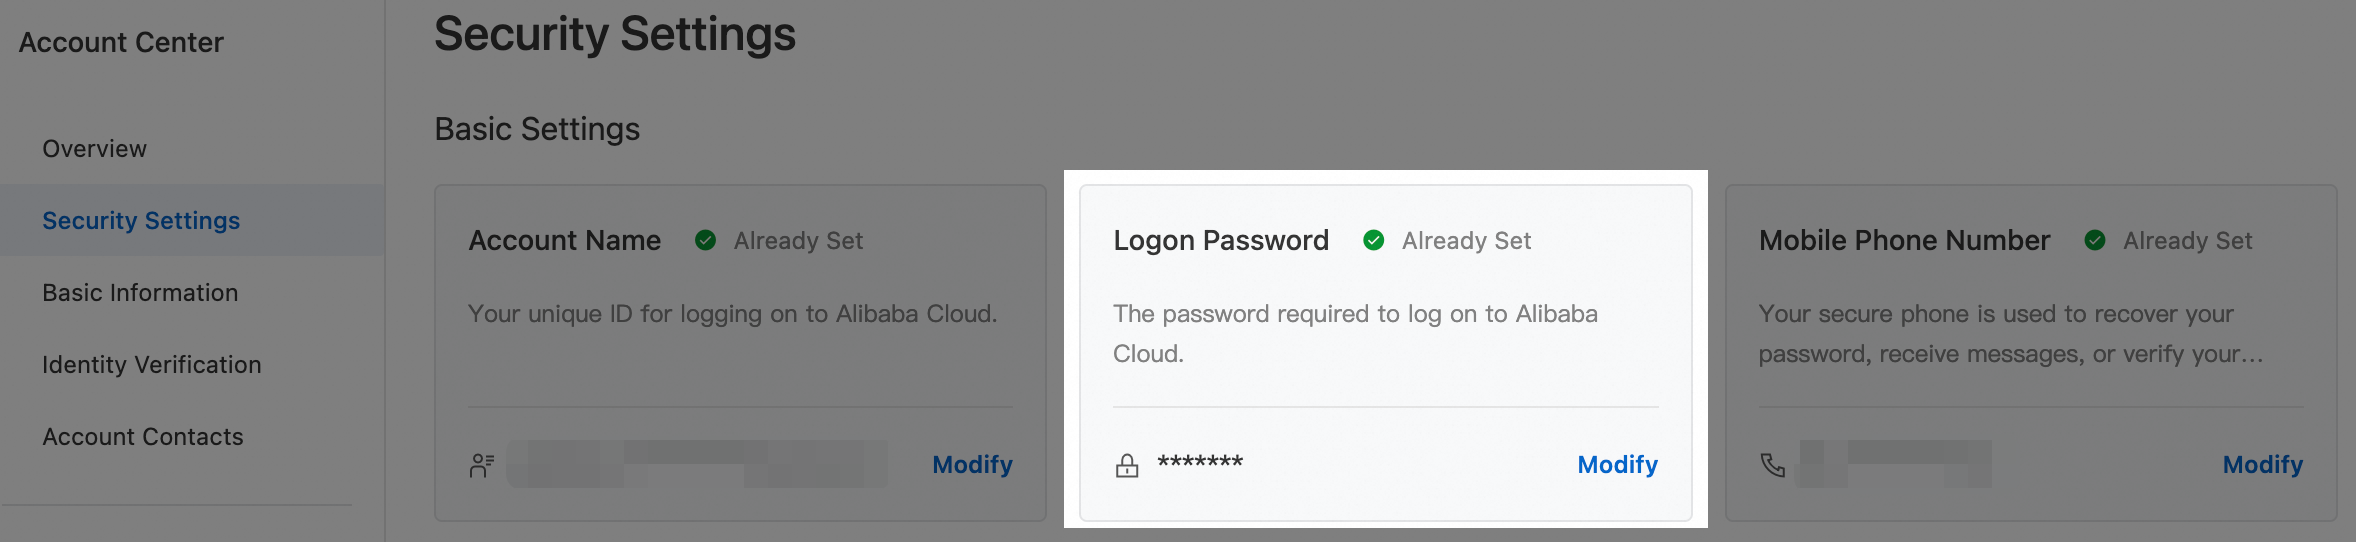Click the green check icon beside Logon Password
The image size is (2356, 542).
pyautogui.click(x=1374, y=240)
